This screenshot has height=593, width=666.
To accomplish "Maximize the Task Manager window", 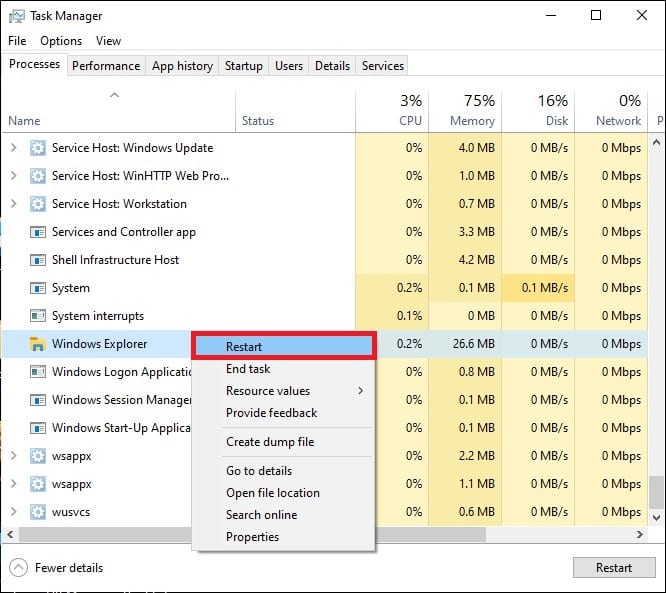I will 596,15.
